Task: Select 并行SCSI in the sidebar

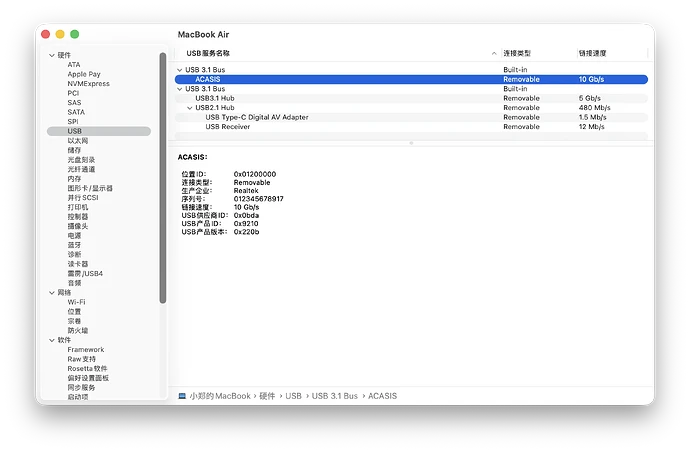Action: point(83,198)
